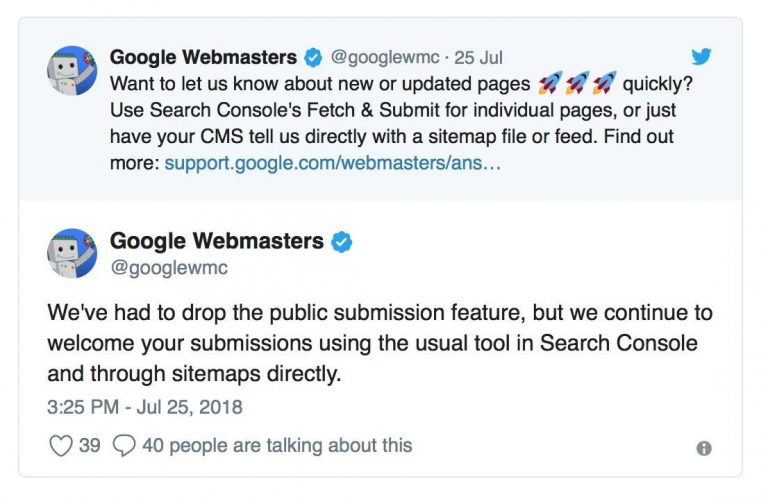Viewport: 768px width, 497px height.
Task: Open the tweet info icon
Action: tap(704, 448)
